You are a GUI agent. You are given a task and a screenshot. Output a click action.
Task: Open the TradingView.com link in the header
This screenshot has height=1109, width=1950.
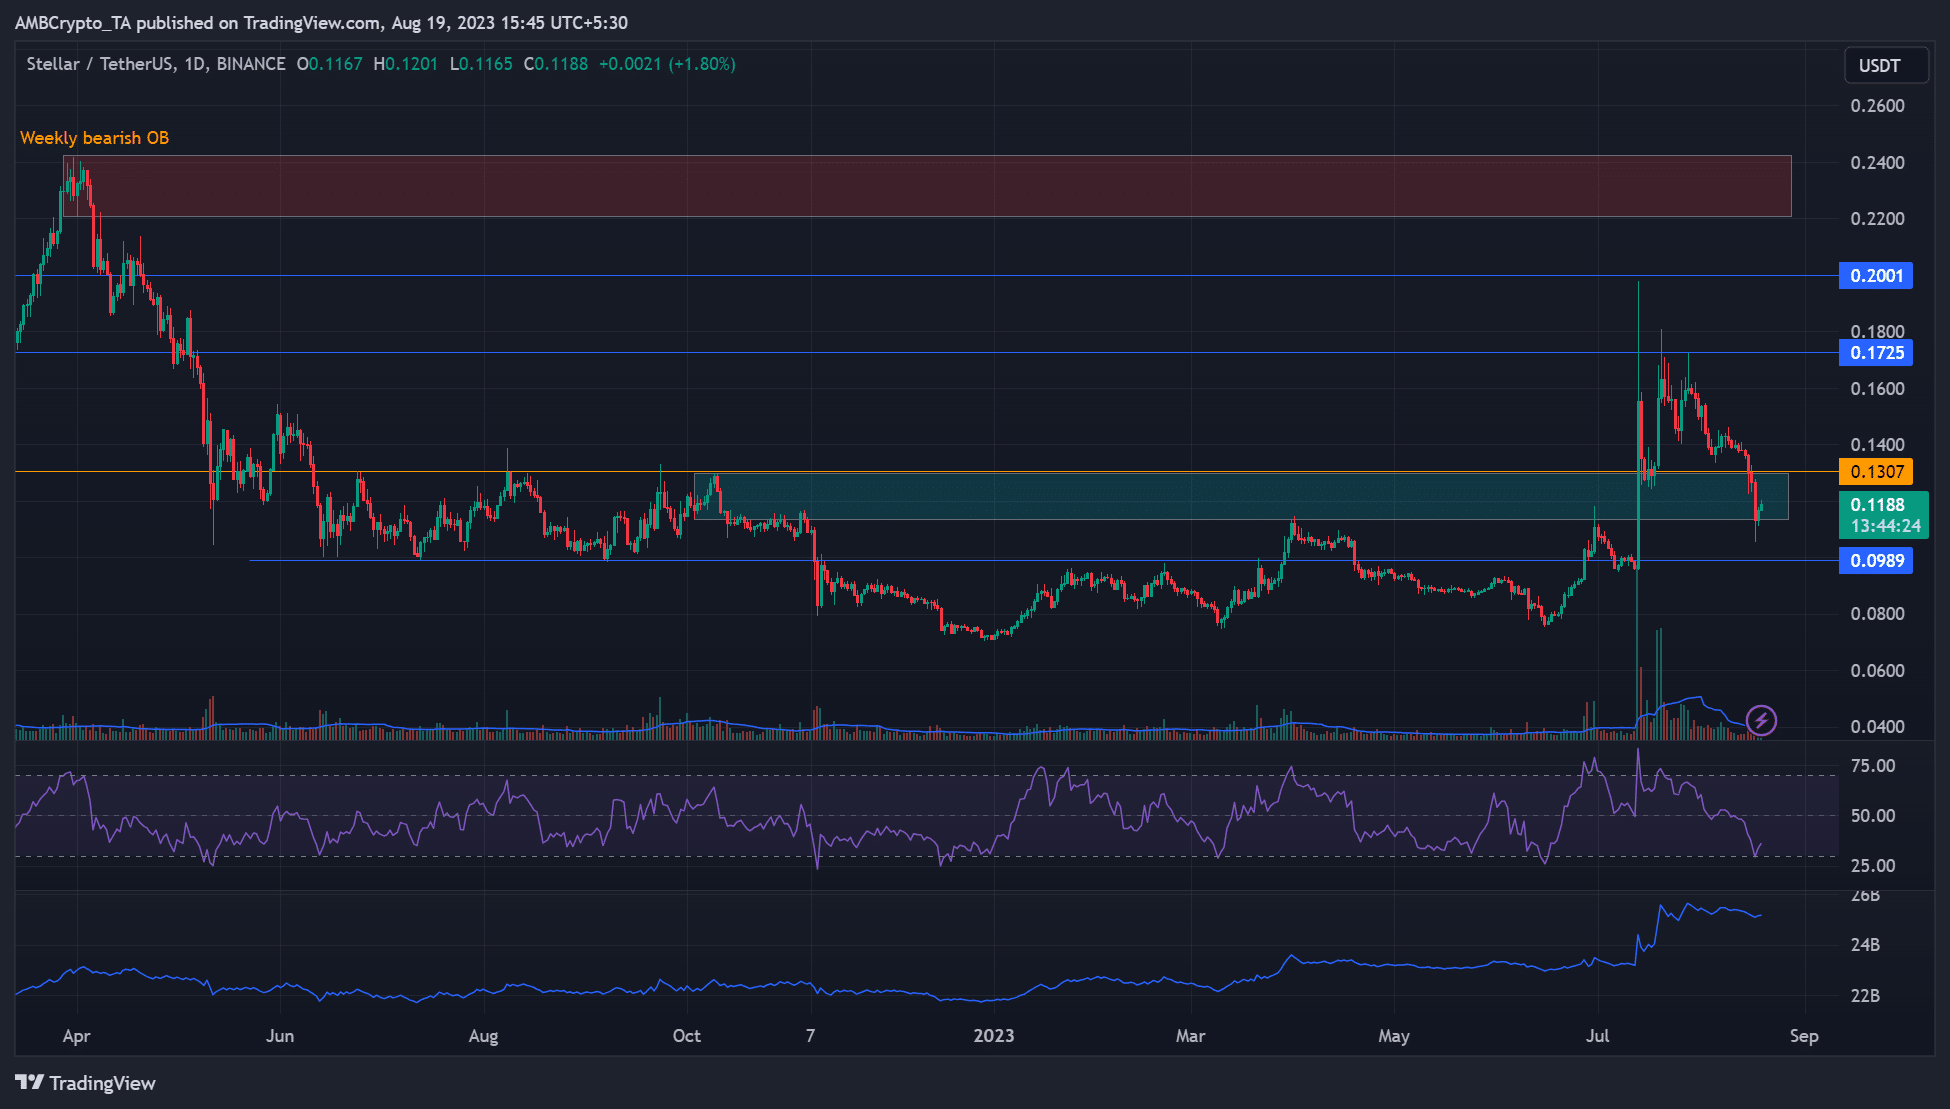pos(310,22)
